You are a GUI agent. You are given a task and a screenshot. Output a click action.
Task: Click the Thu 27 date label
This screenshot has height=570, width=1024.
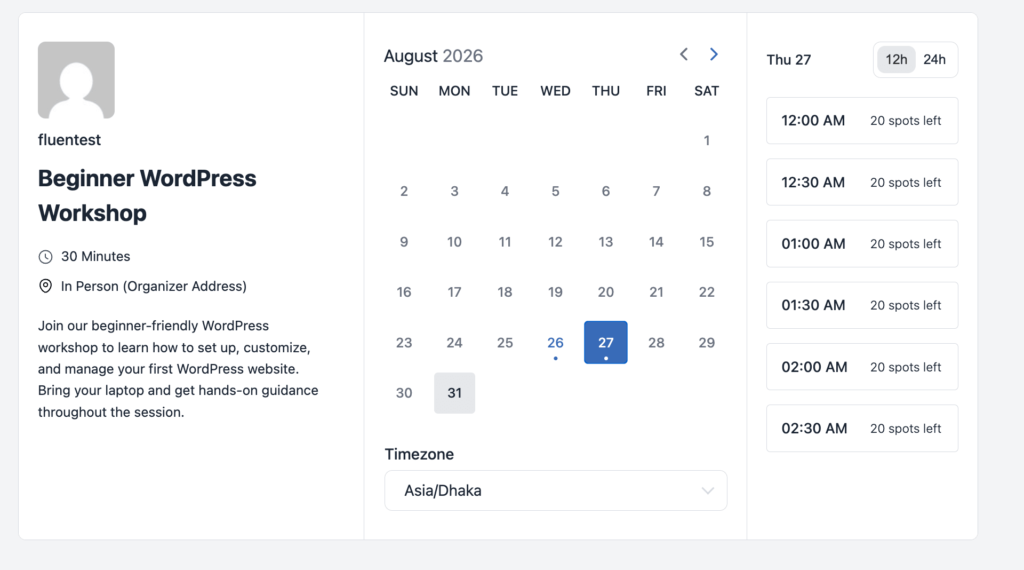pos(788,60)
